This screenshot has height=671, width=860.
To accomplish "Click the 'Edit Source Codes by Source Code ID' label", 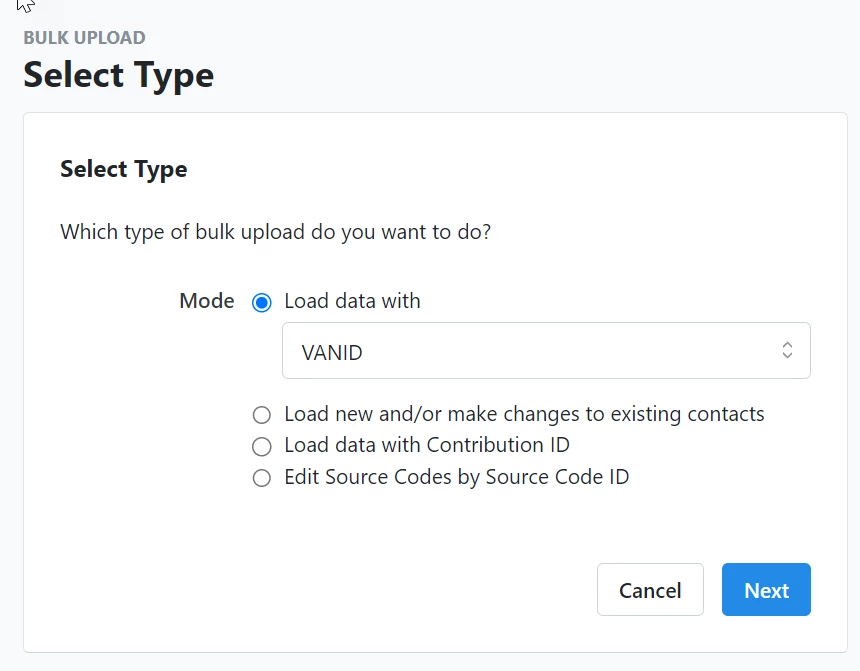I will click(x=456, y=477).
